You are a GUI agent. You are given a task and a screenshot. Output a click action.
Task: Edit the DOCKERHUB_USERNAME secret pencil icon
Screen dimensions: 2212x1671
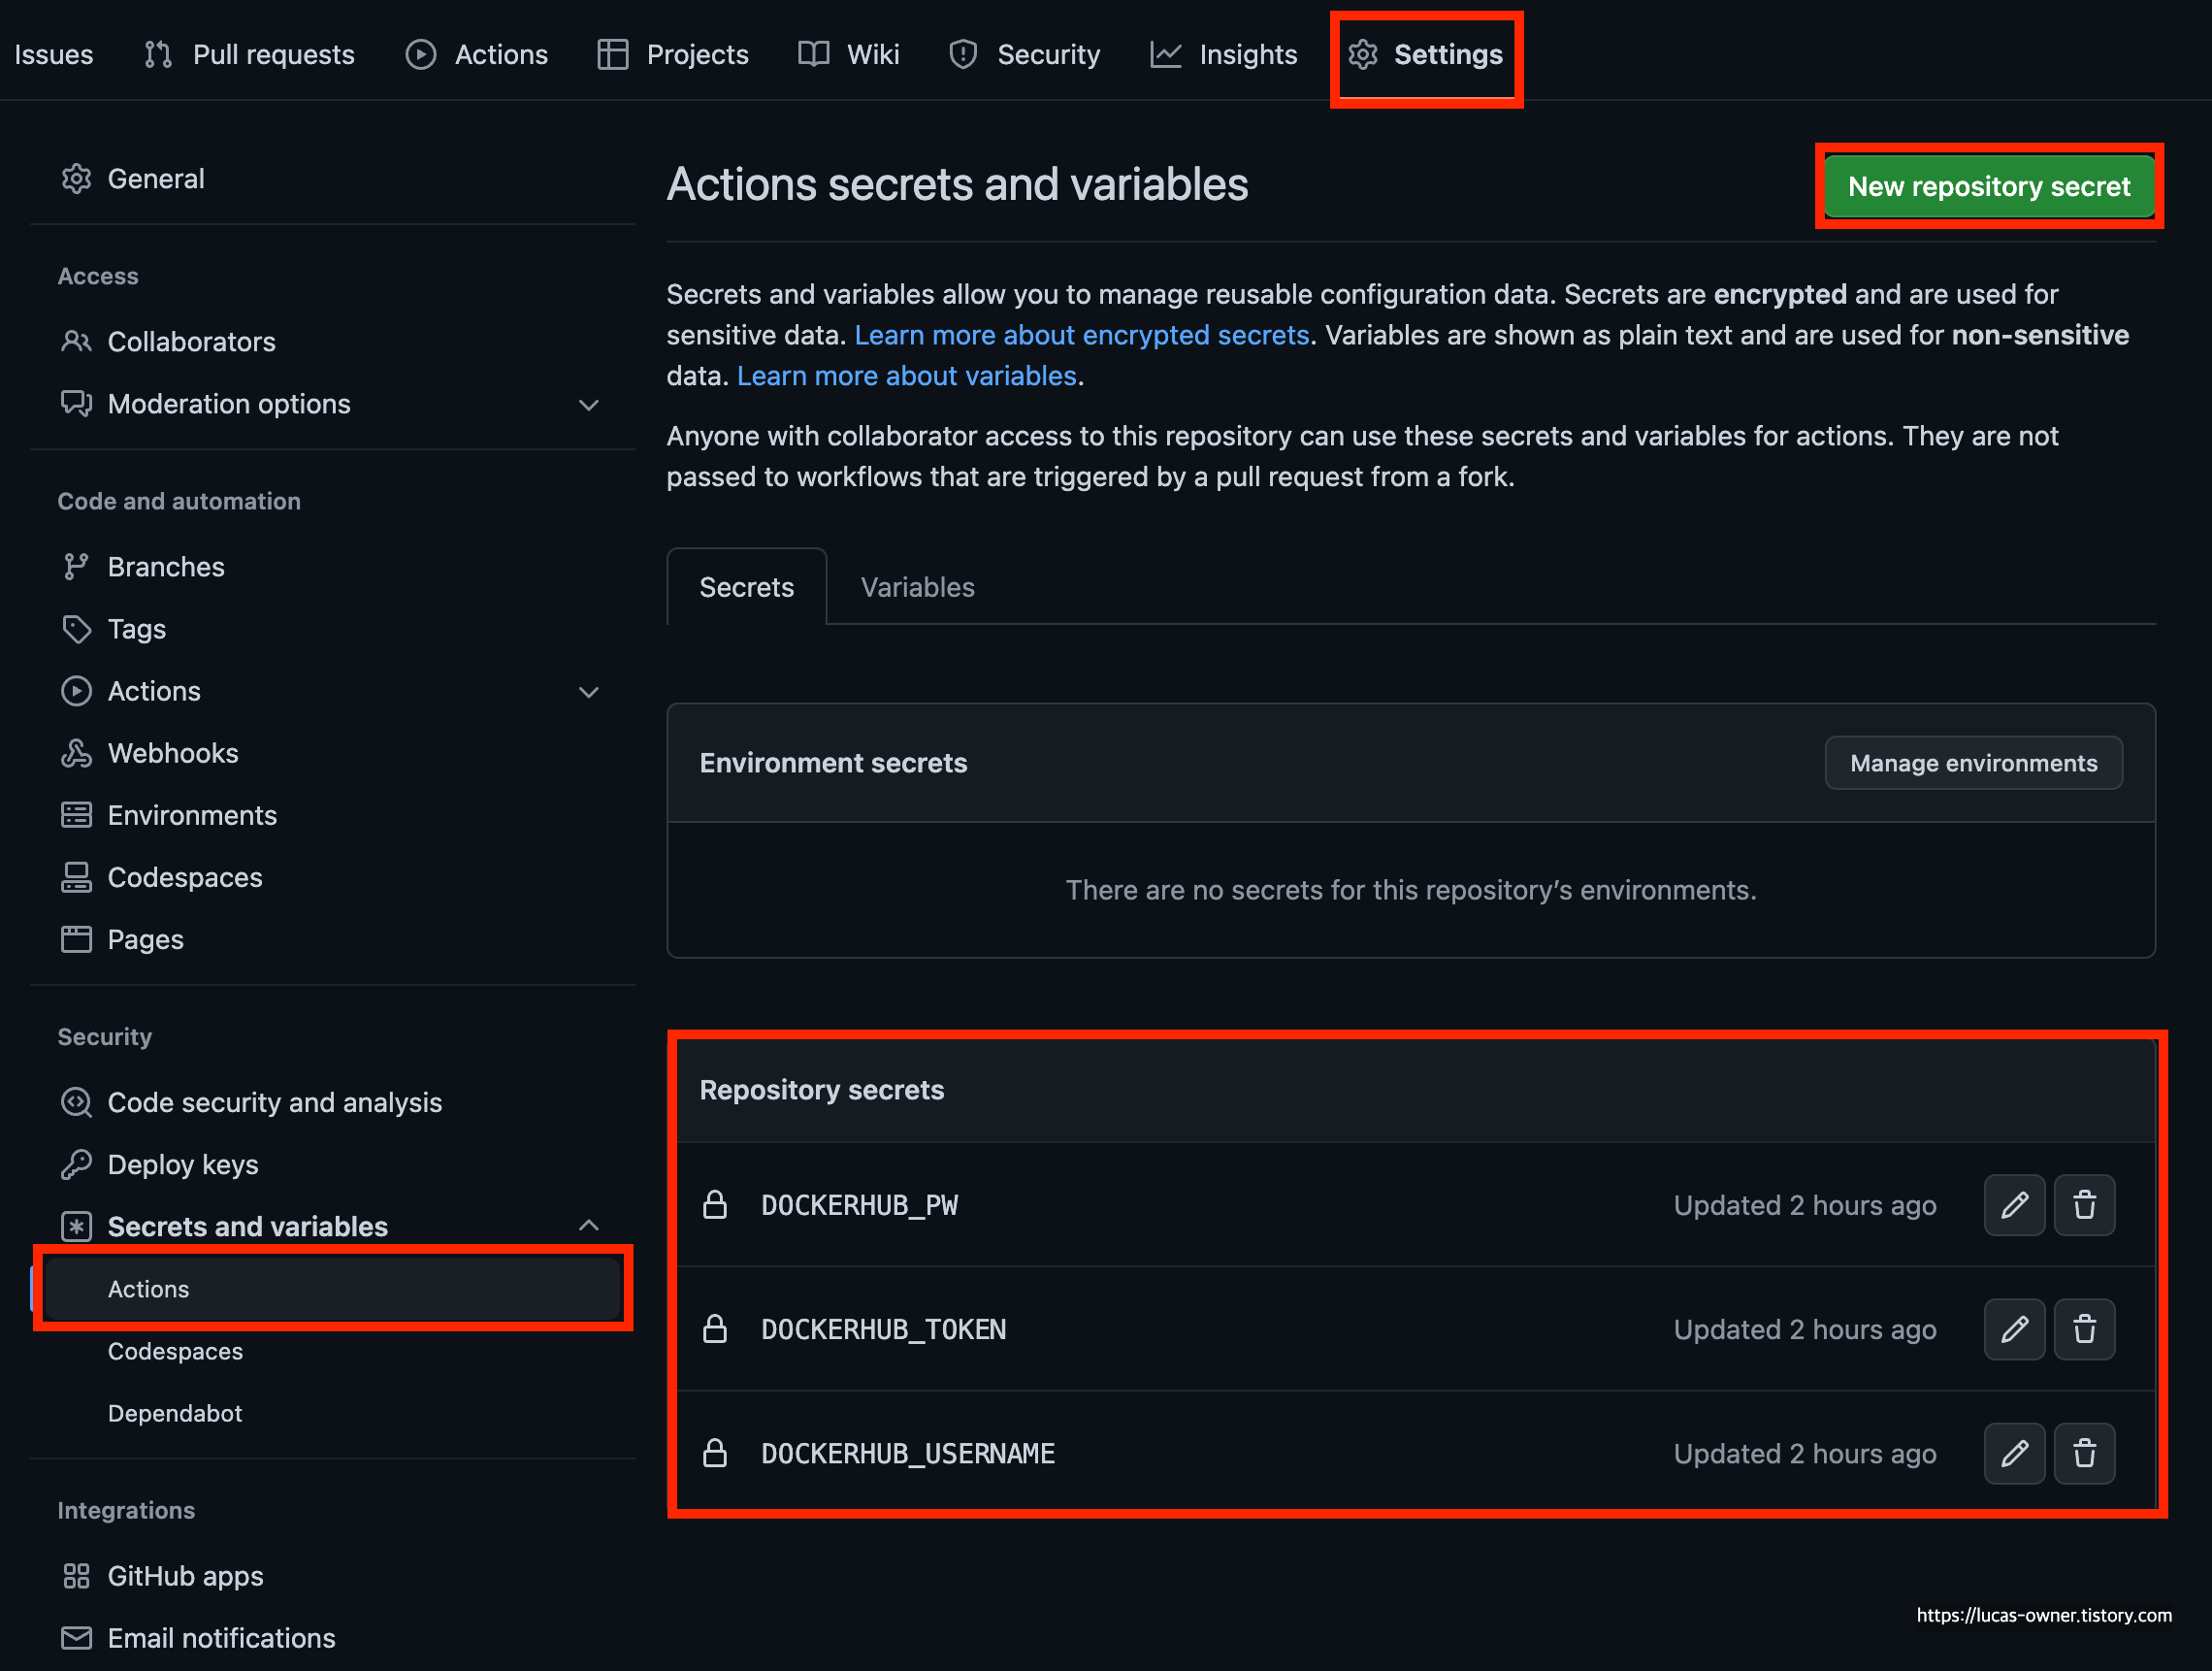2013,1453
